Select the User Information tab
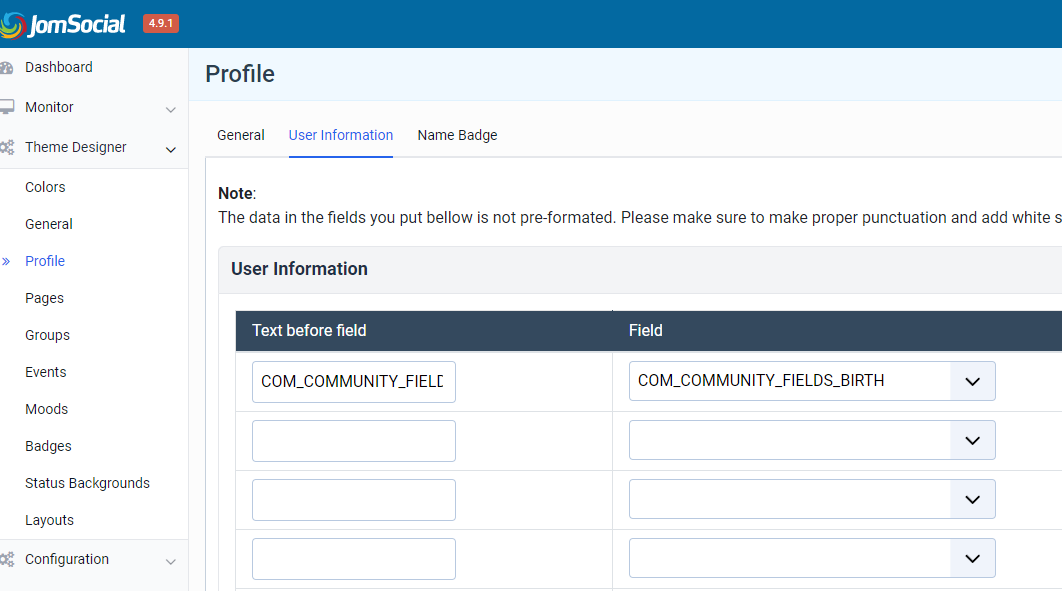 point(341,135)
